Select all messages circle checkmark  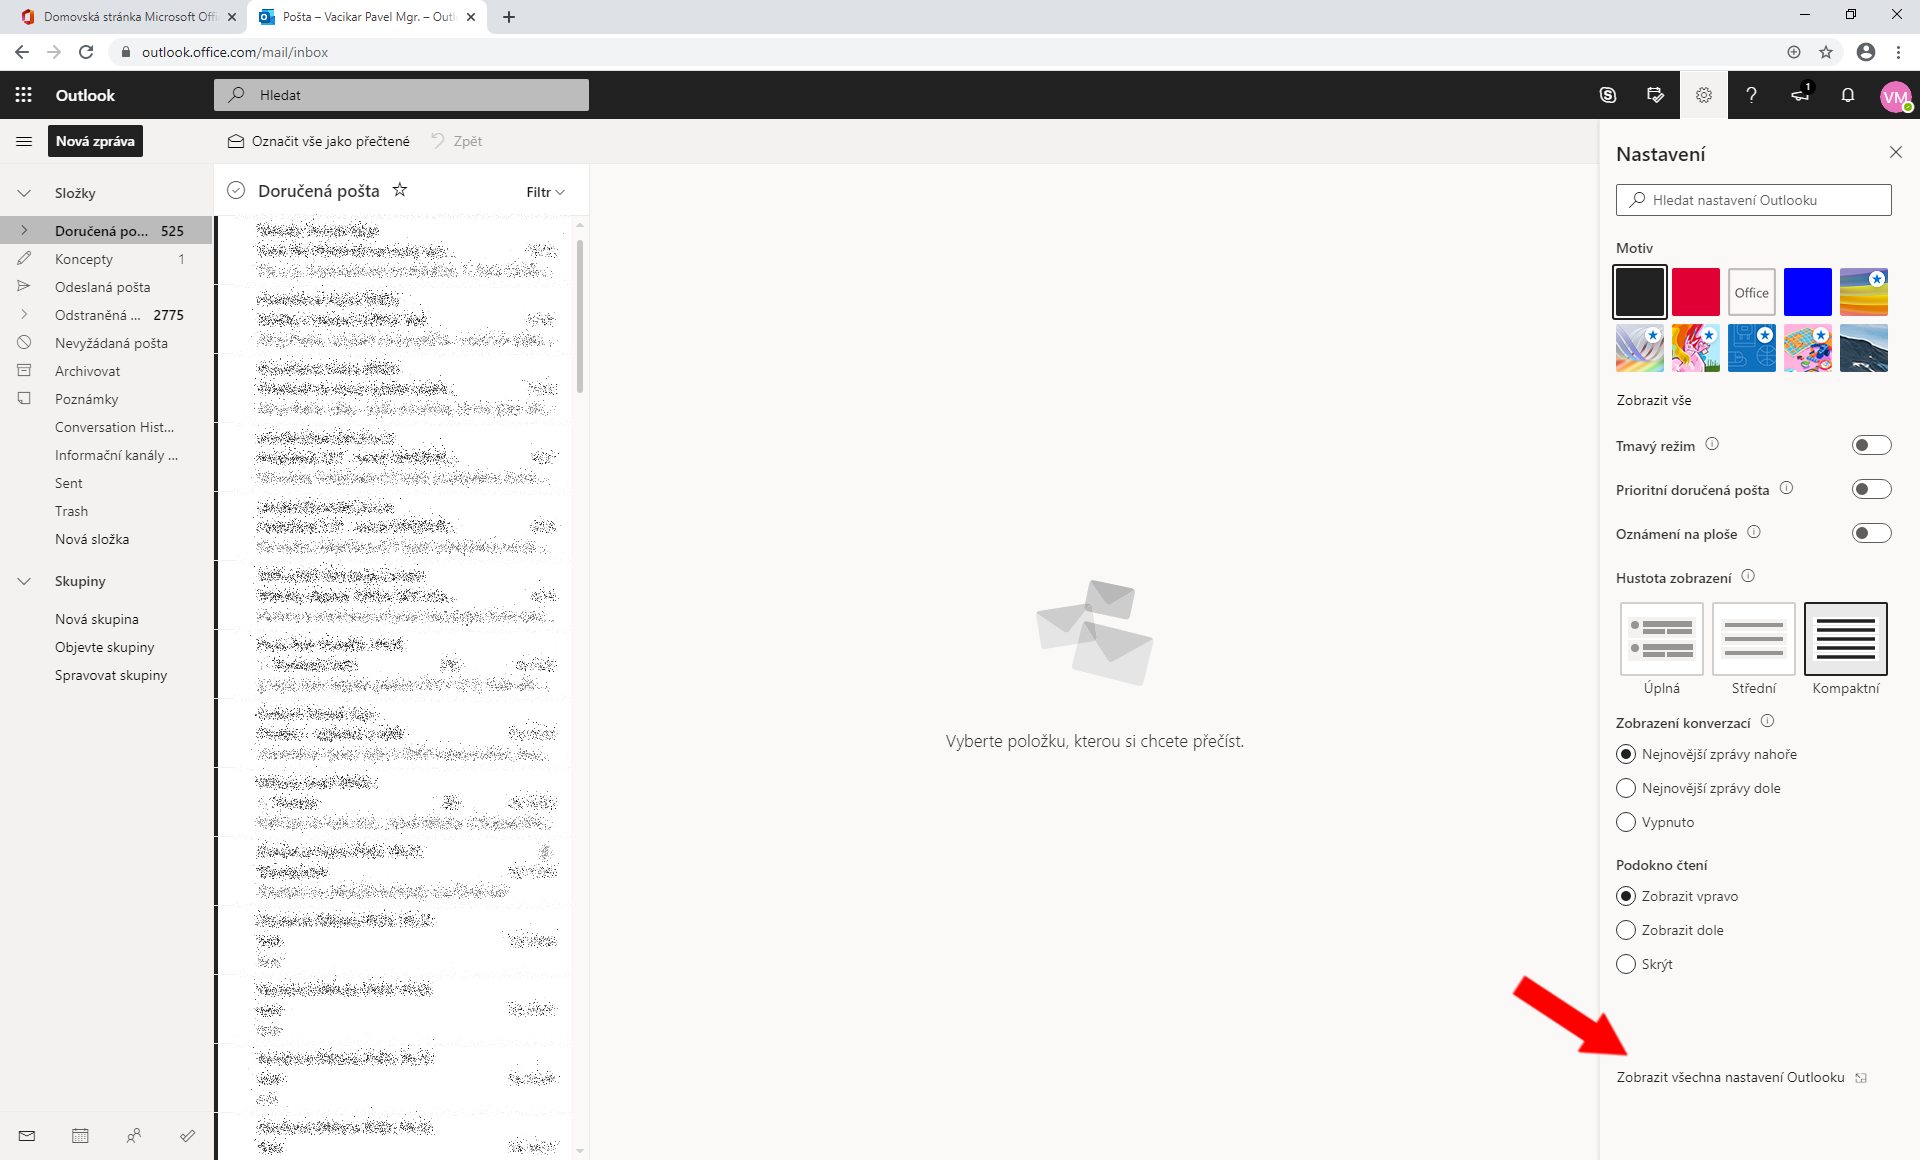[236, 190]
